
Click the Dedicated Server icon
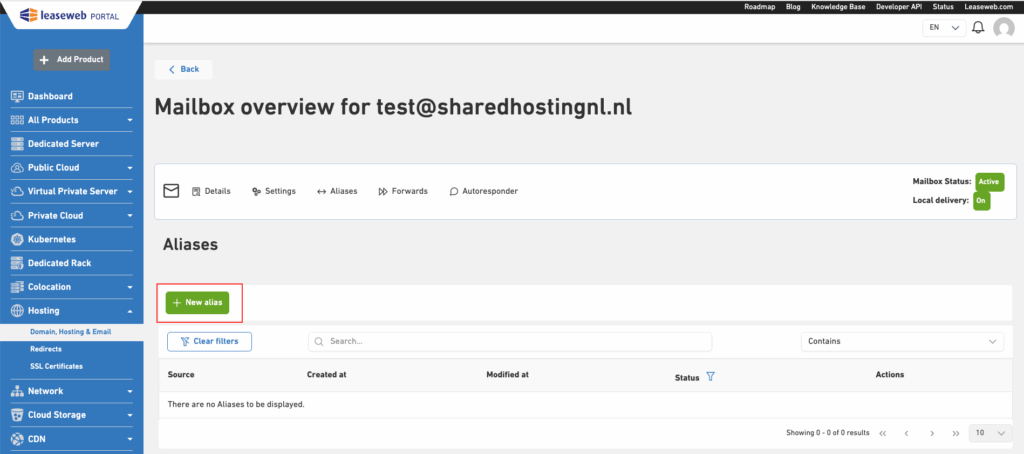pyautogui.click(x=18, y=144)
